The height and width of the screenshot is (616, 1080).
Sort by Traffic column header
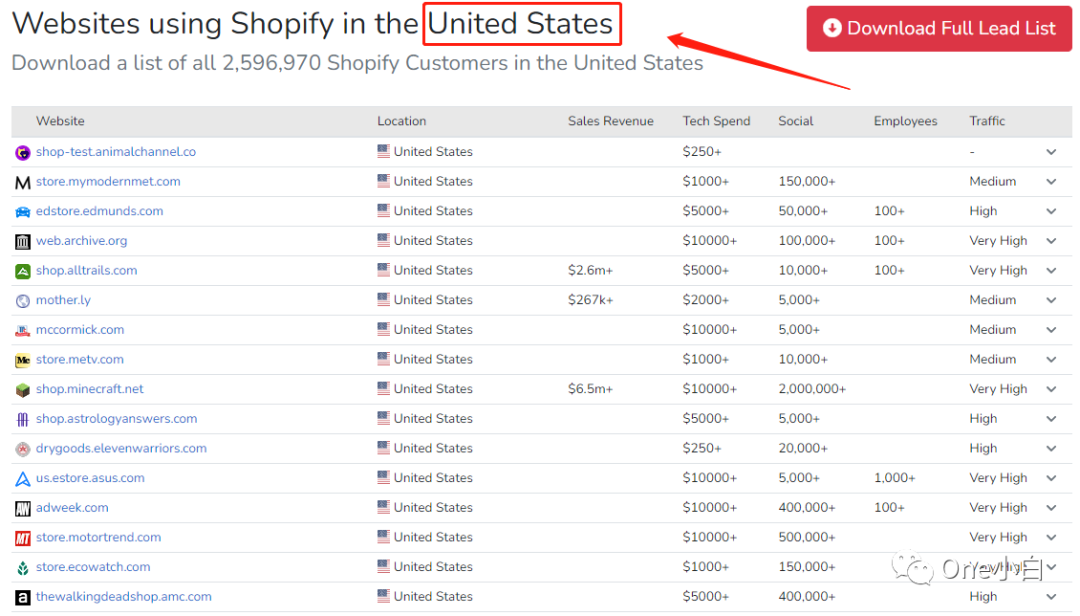point(987,121)
